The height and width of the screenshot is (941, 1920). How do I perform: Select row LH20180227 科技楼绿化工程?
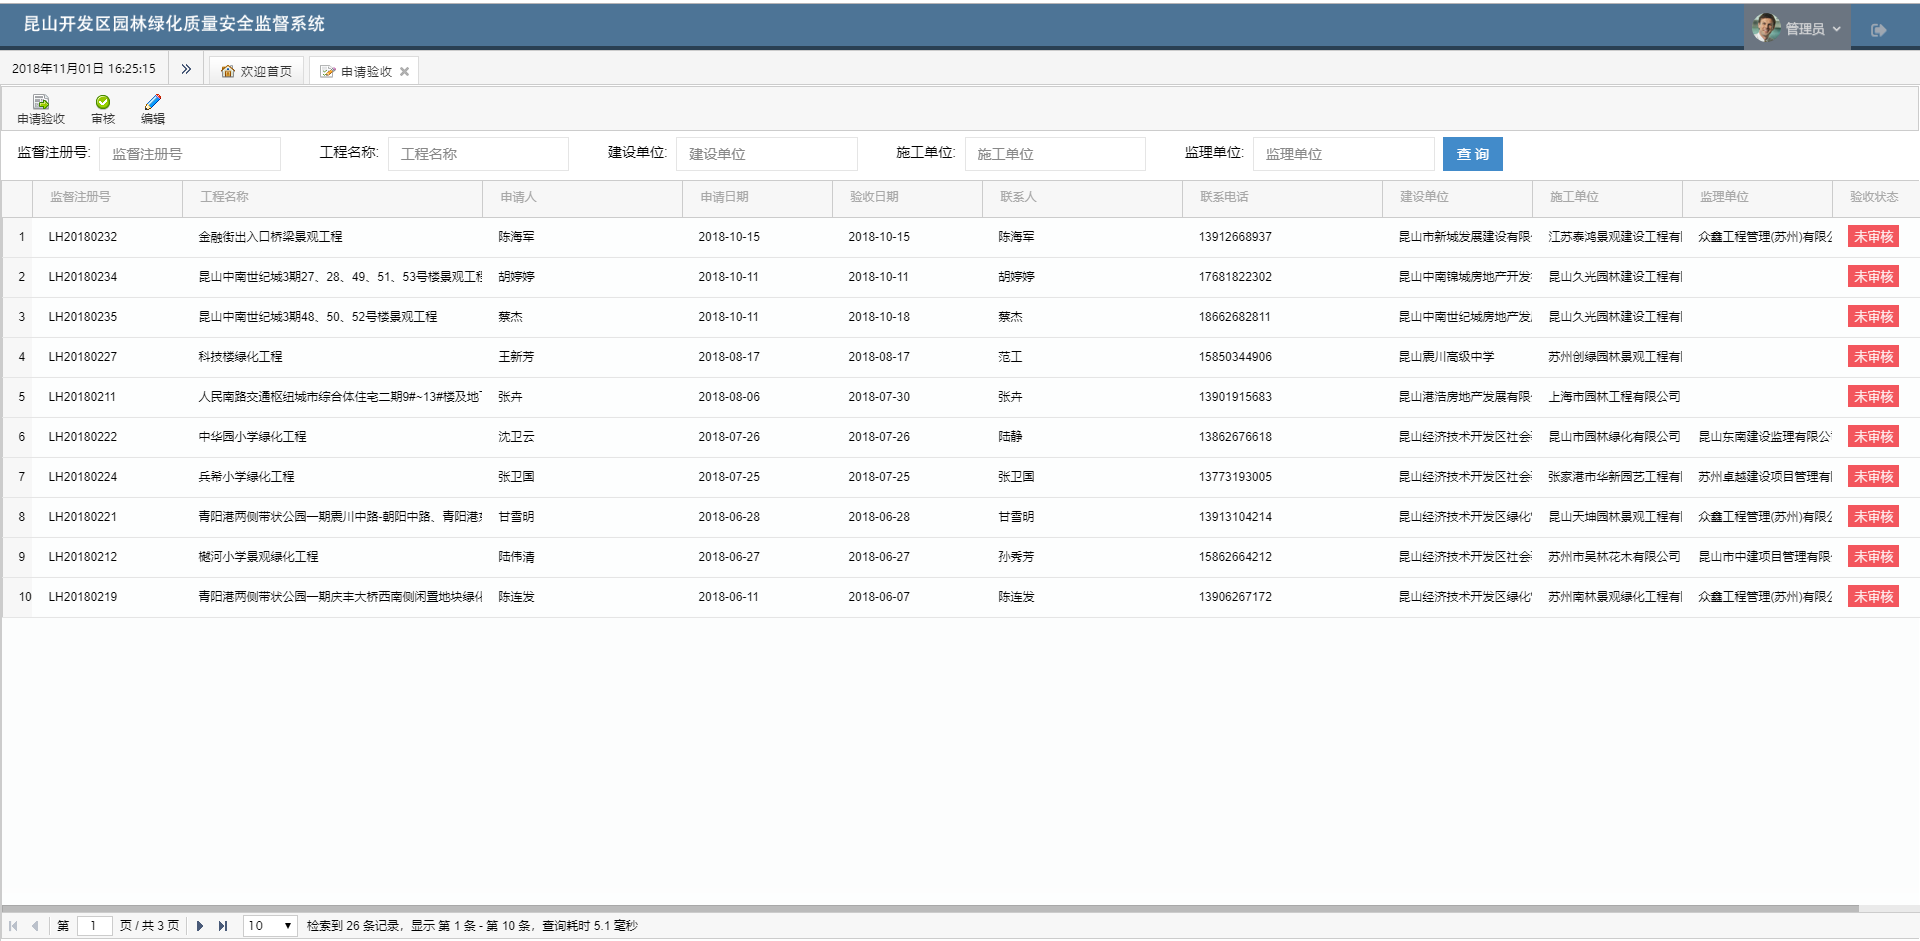pos(240,357)
